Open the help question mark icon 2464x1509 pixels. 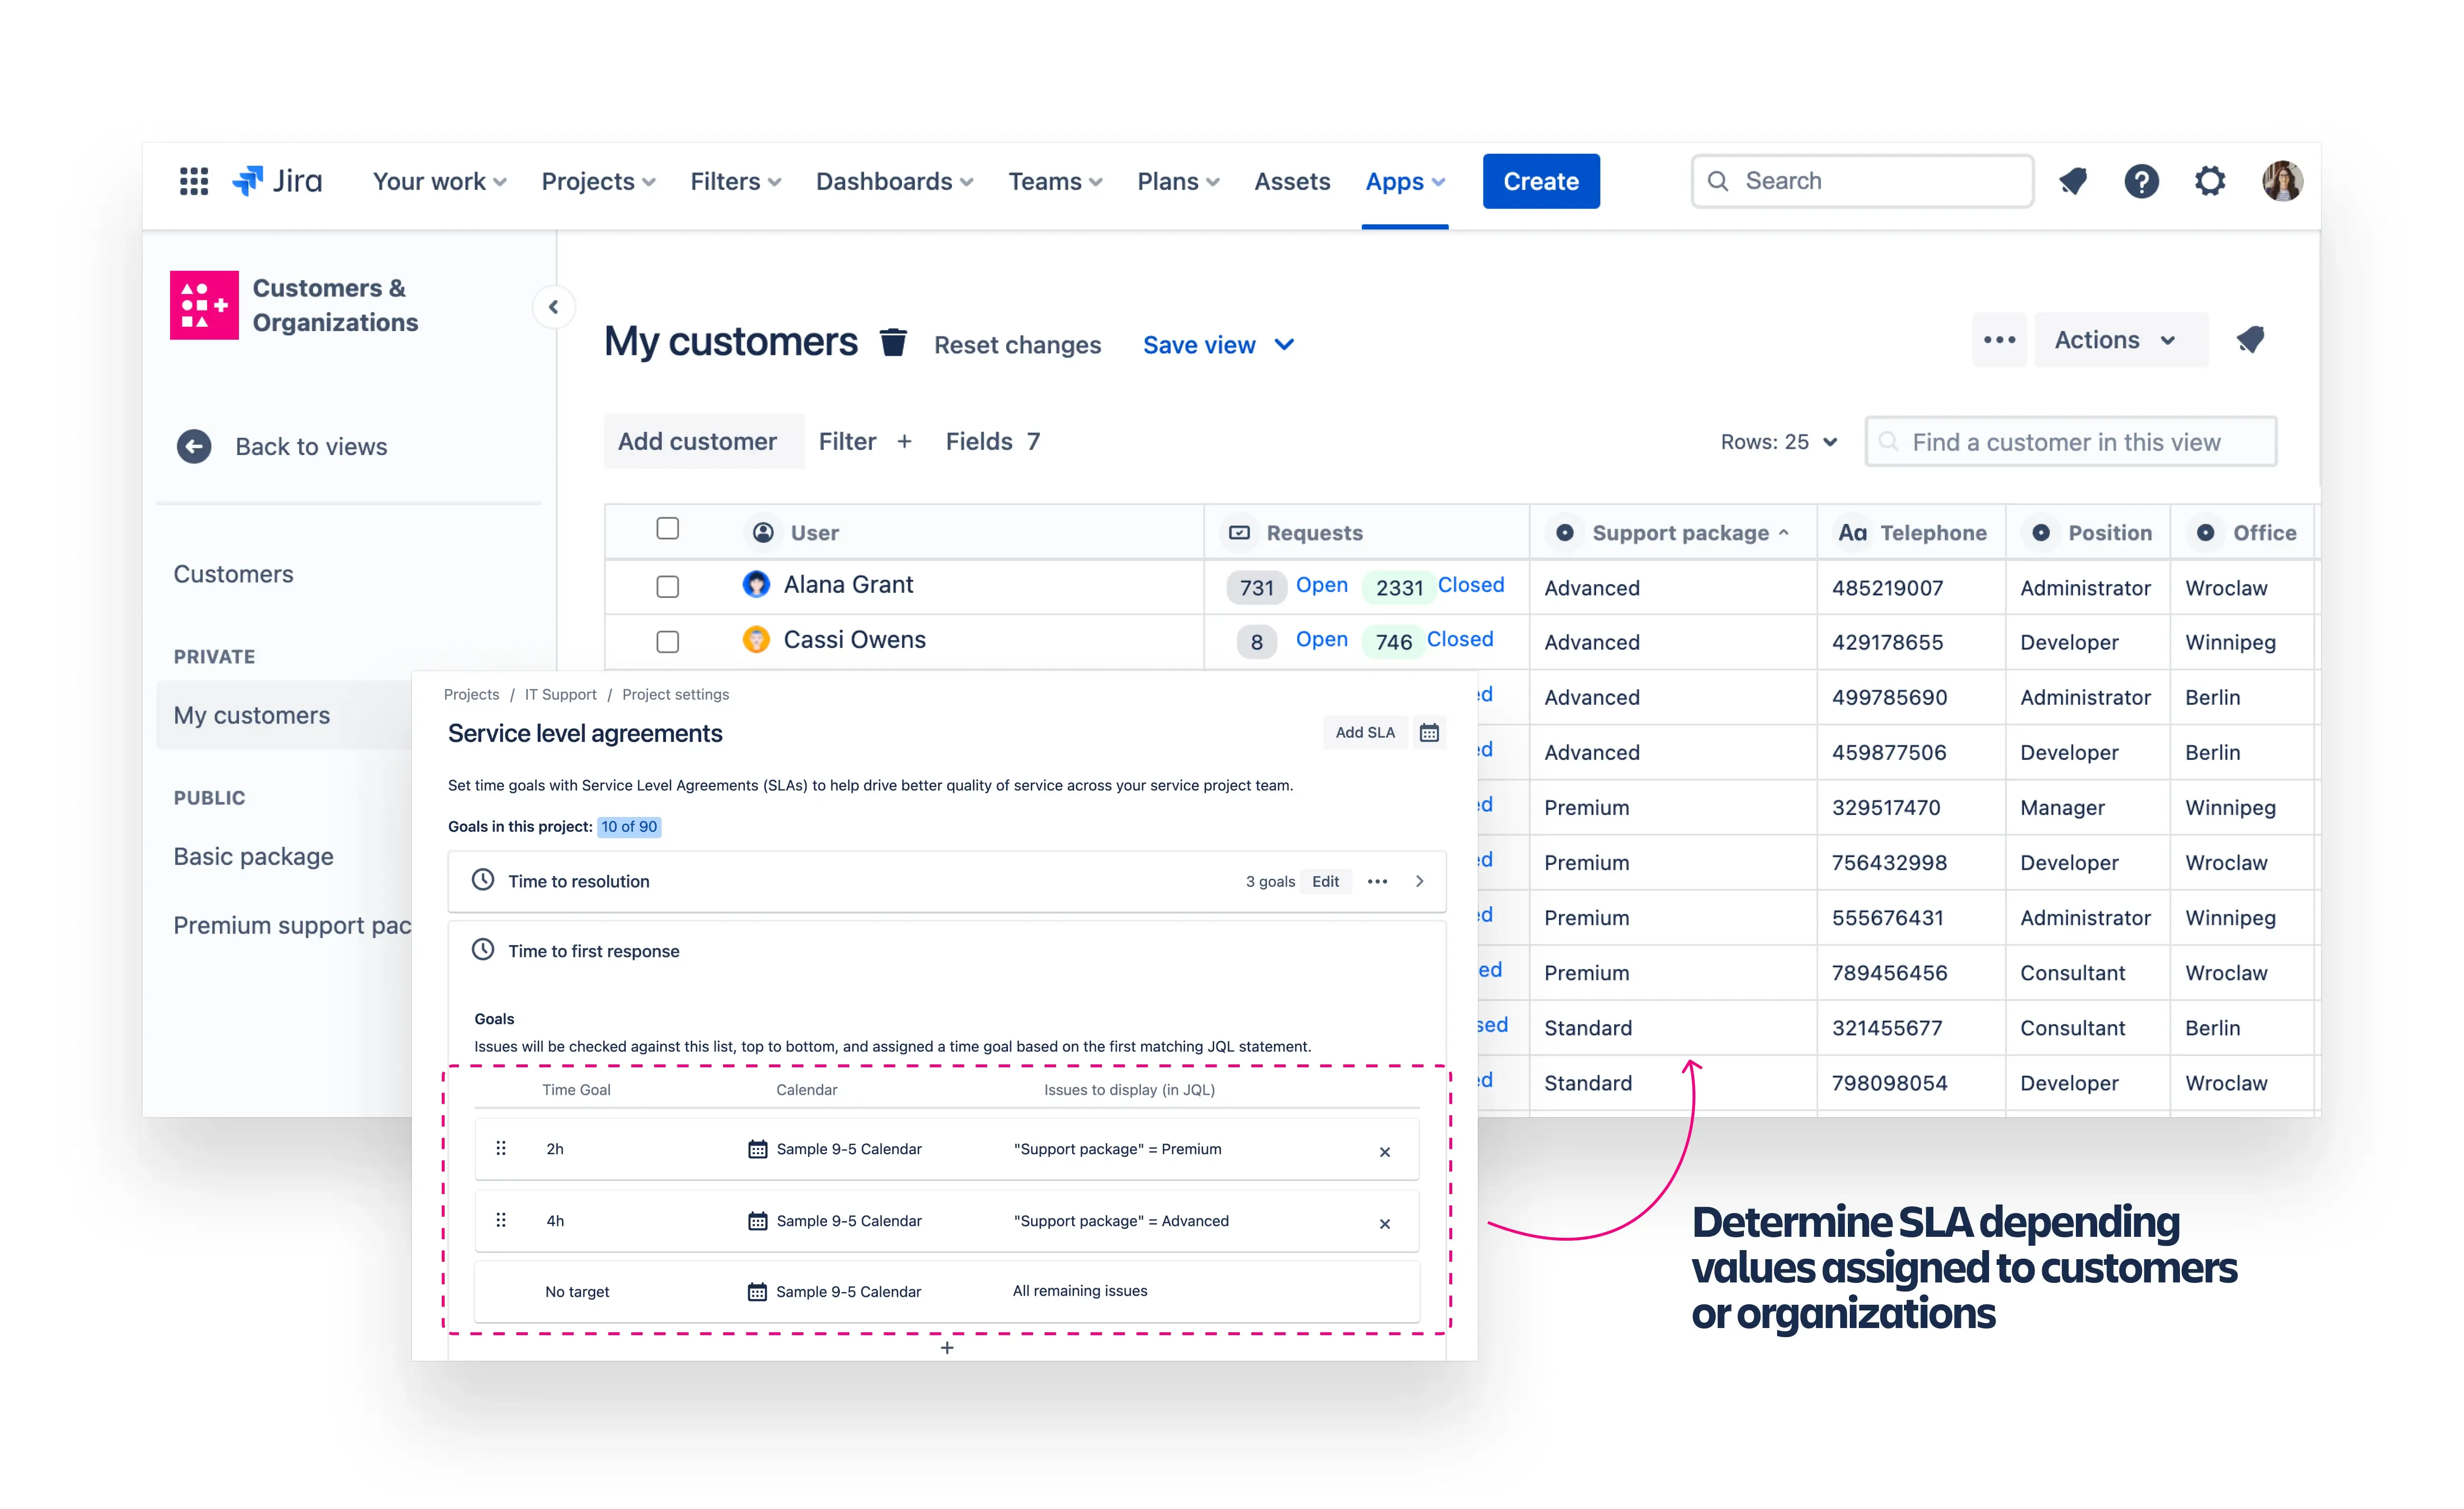coord(2141,181)
